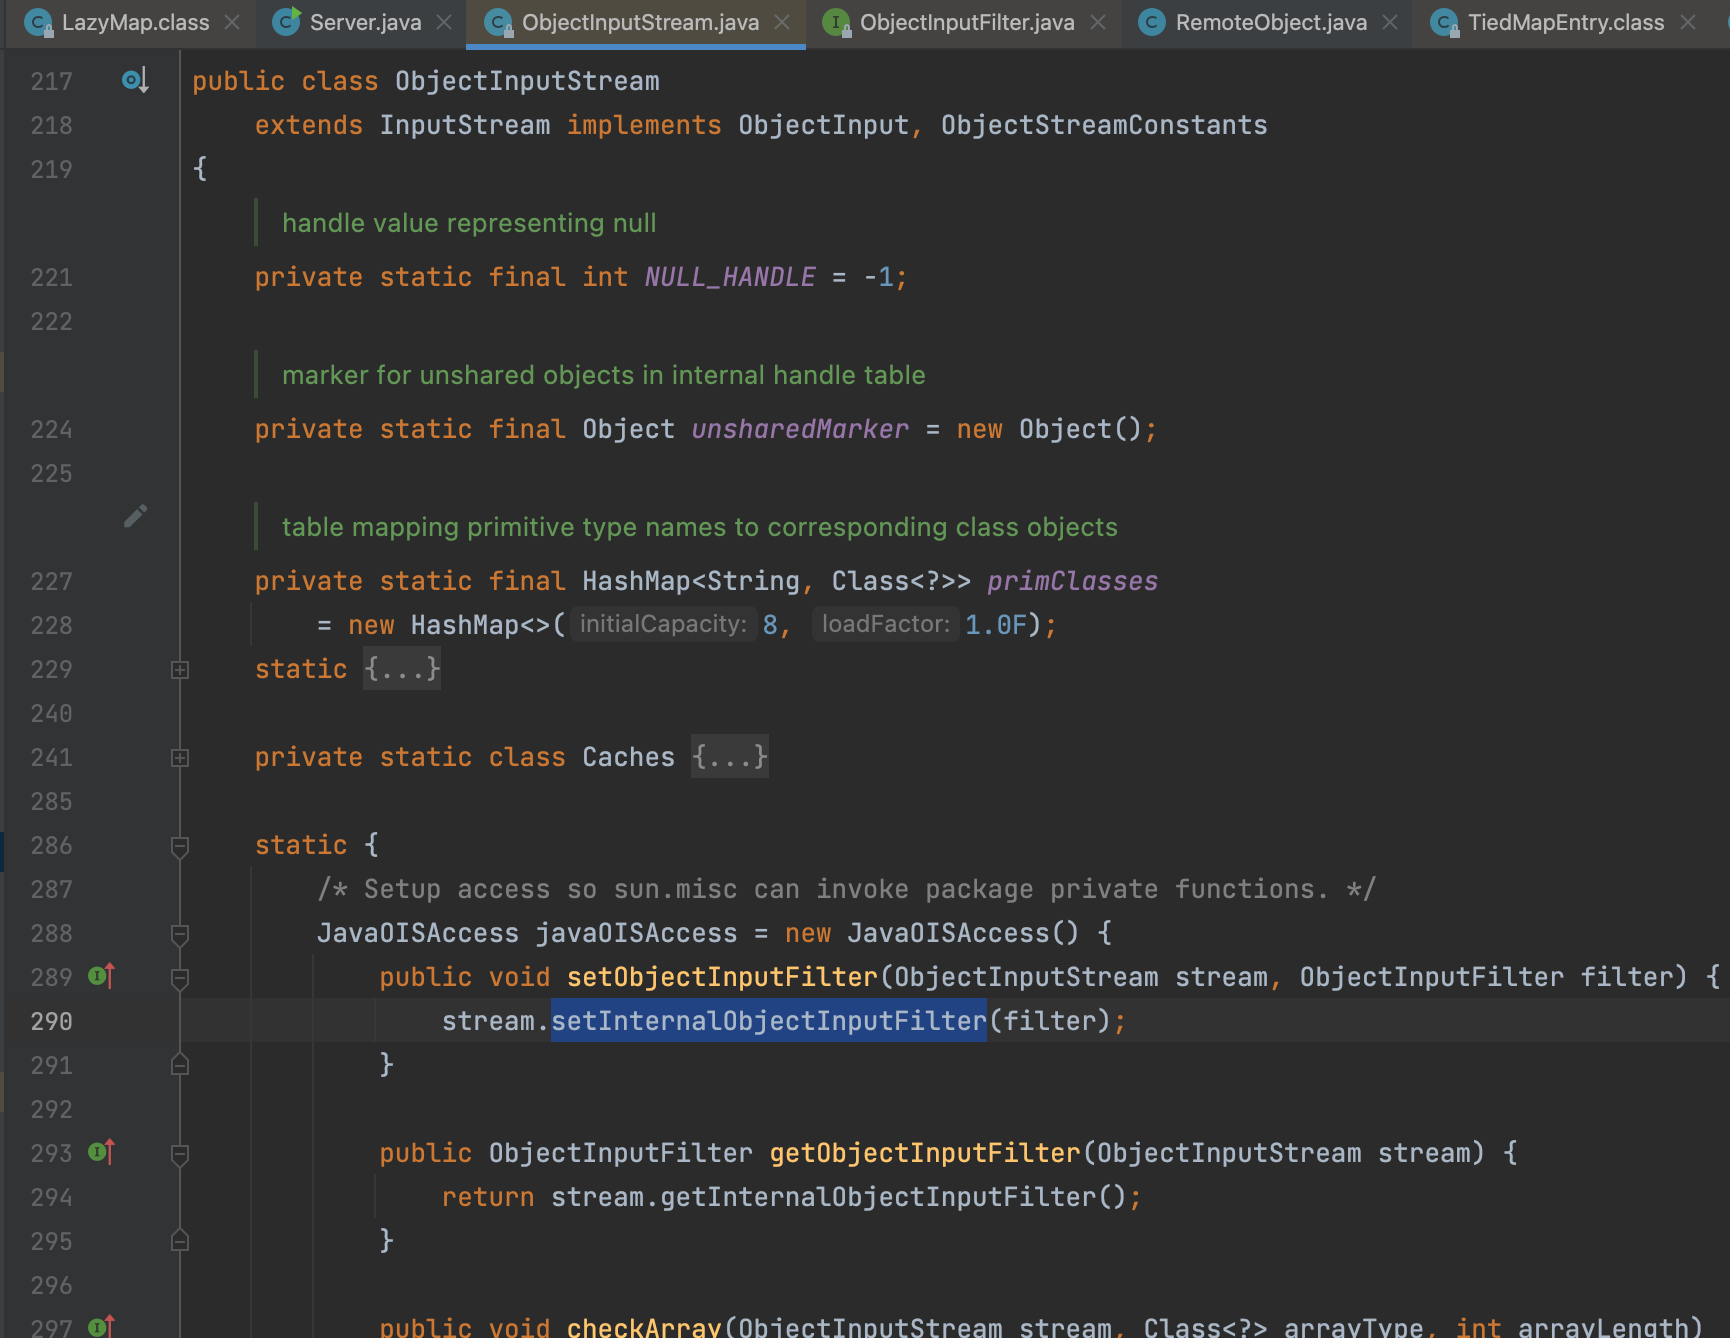The width and height of the screenshot is (1730, 1338).
Task: Click the TiedMapEntry.class file icon
Action: (x=1444, y=22)
